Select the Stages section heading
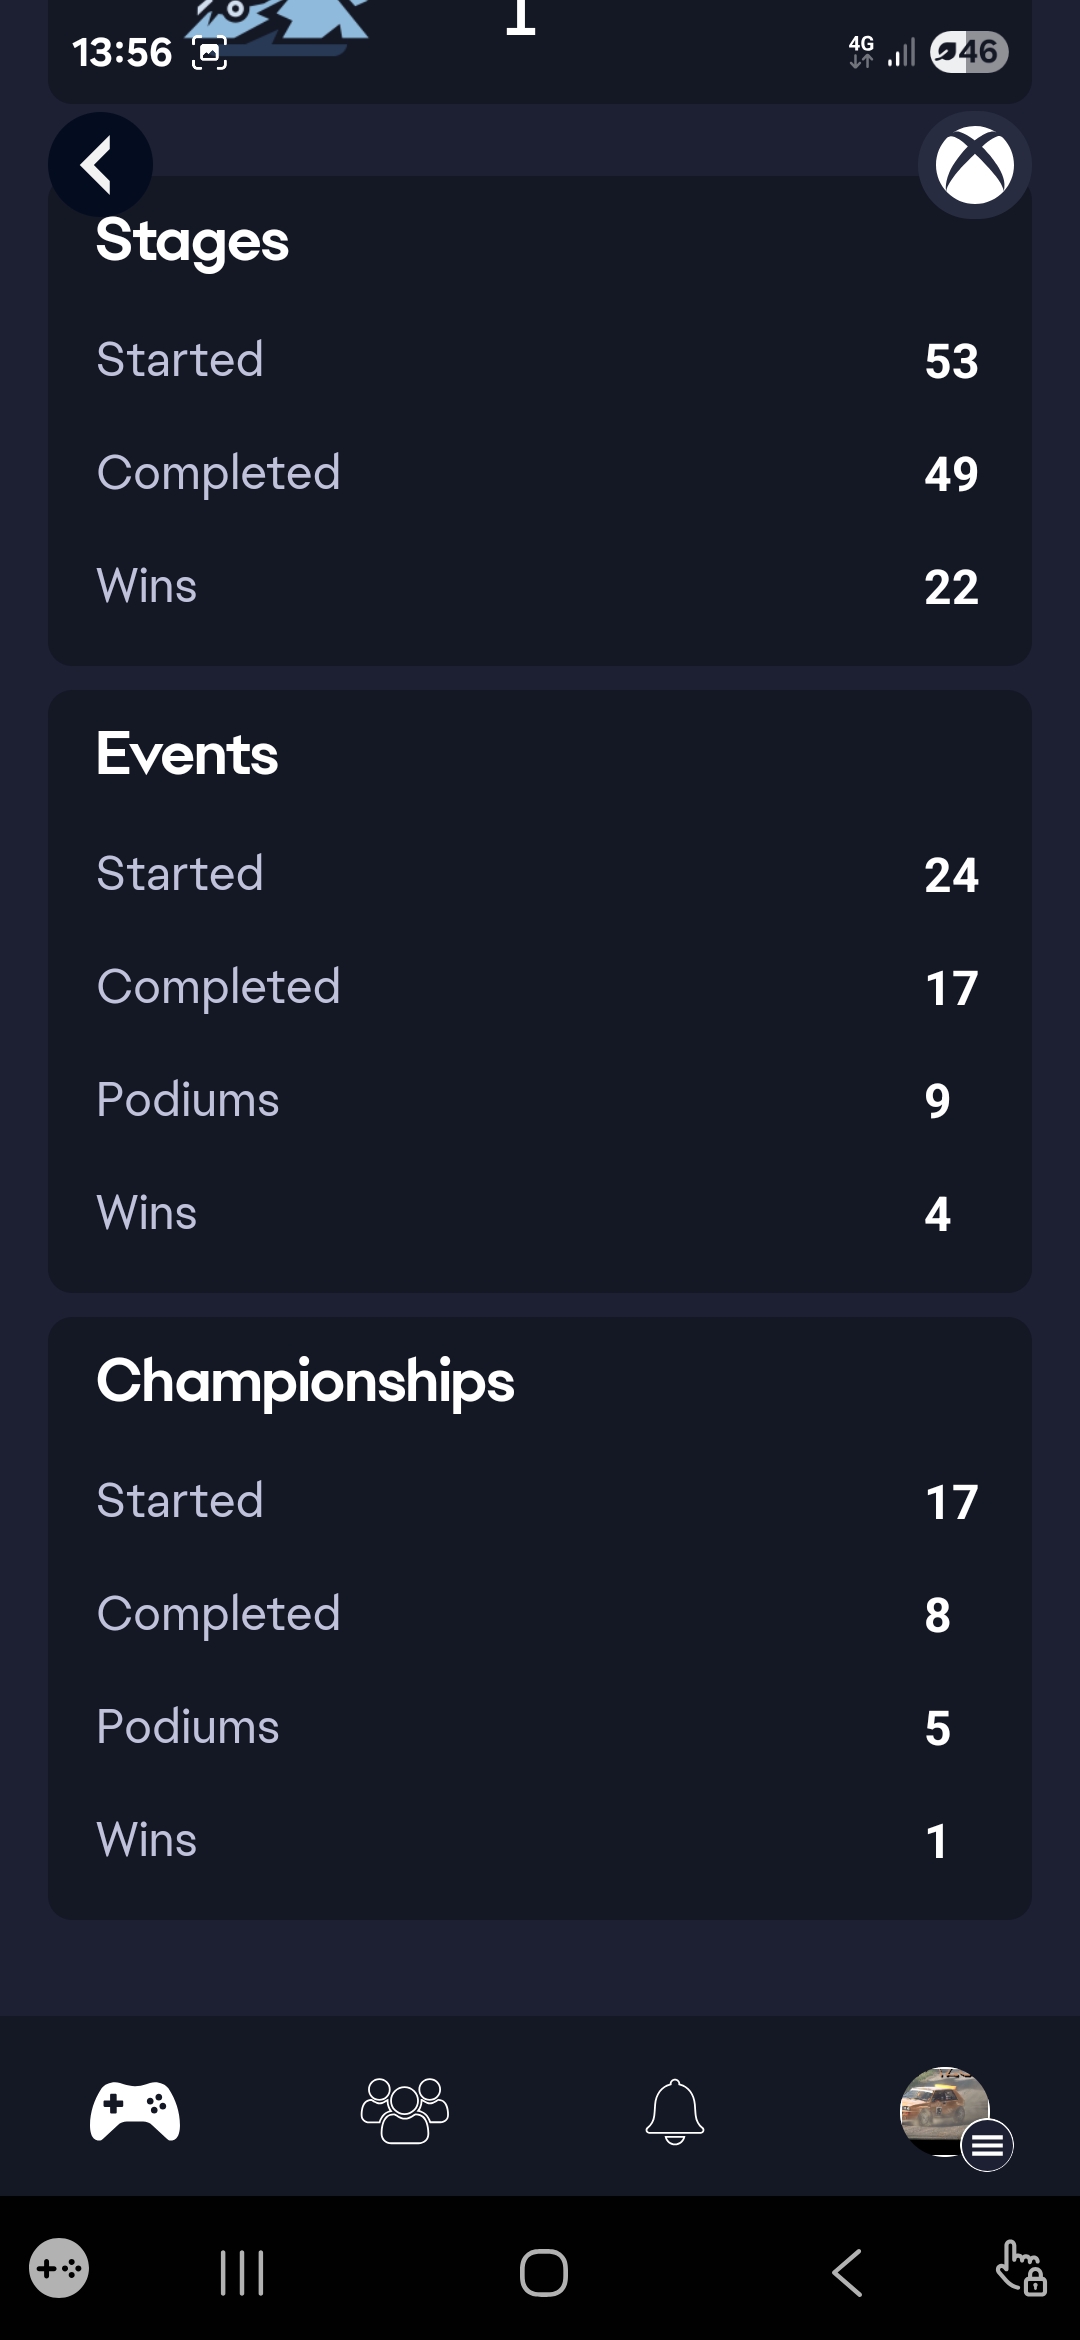 tap(192, 241)
